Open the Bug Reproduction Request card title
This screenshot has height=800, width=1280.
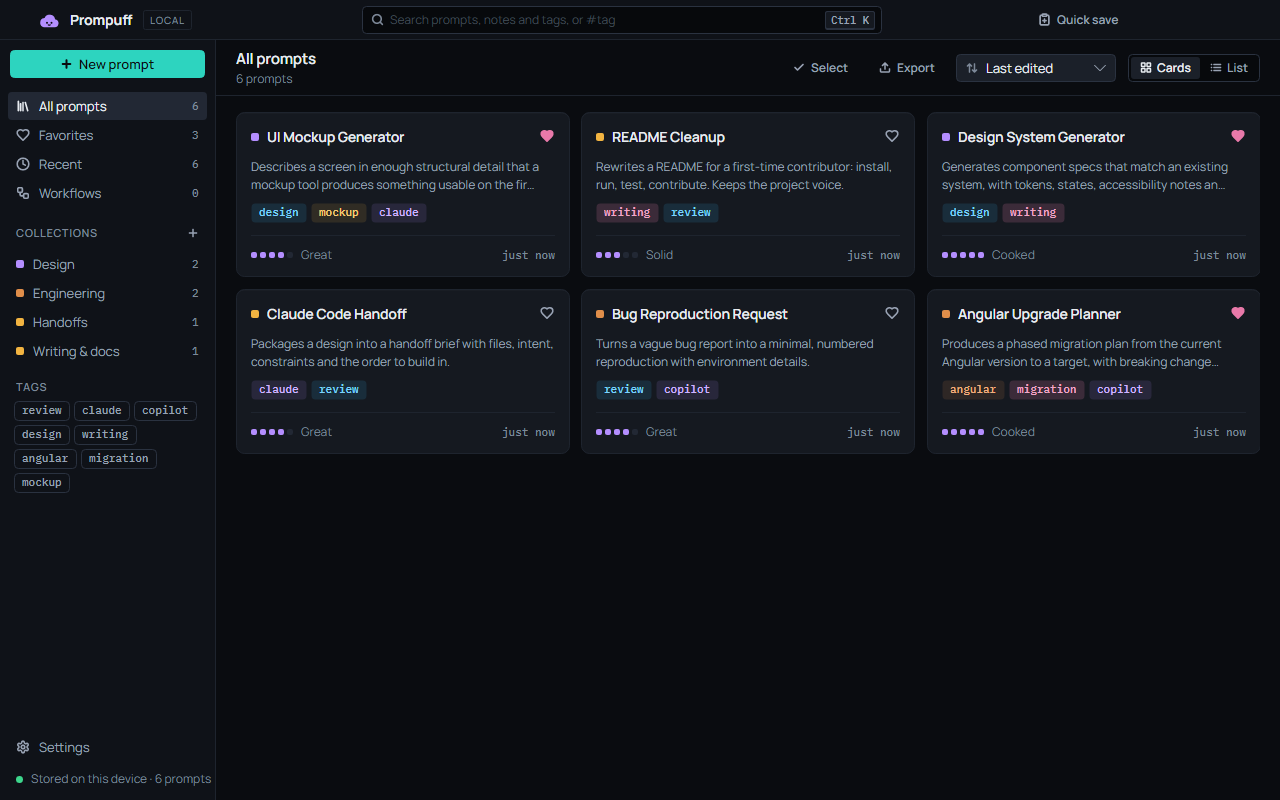click(700, 314)
